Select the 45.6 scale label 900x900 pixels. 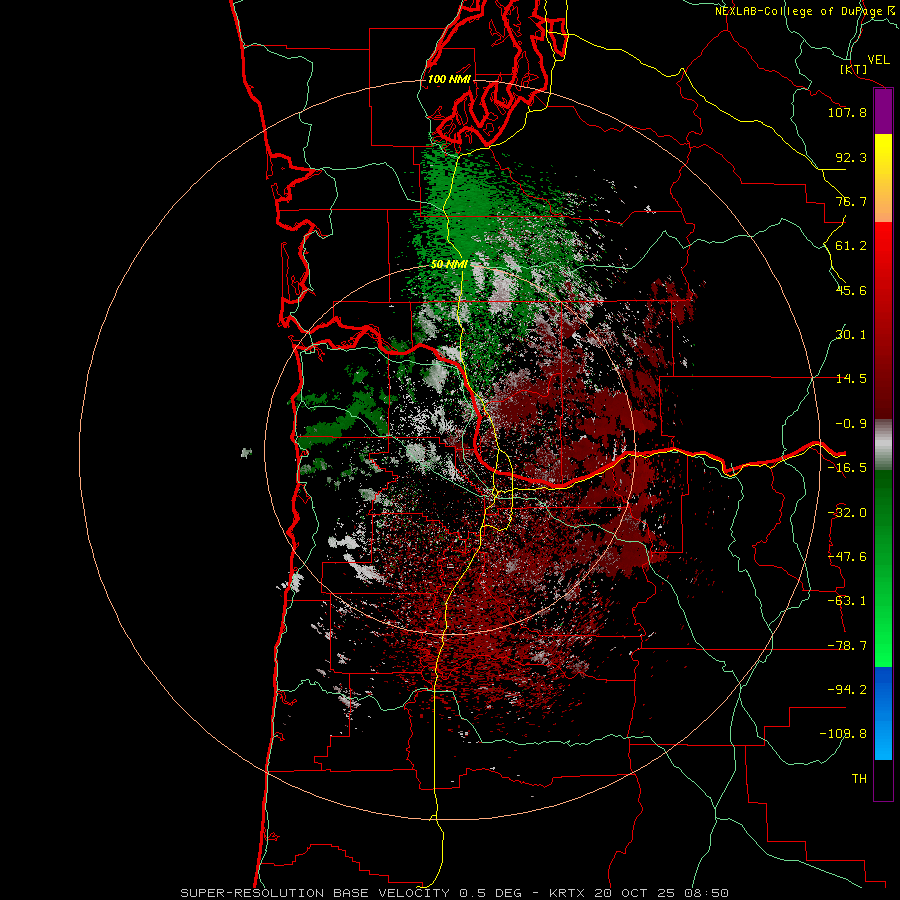coord(851,290)
